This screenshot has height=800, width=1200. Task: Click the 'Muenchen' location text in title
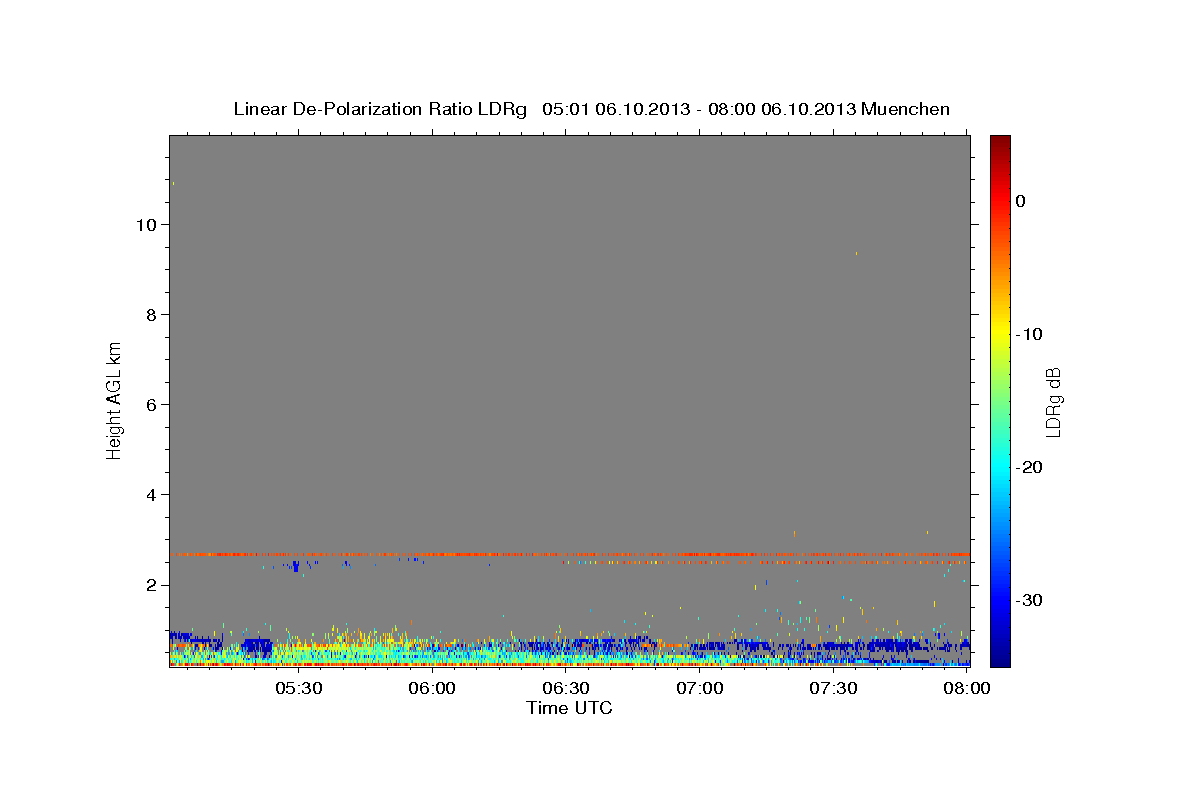906,109
